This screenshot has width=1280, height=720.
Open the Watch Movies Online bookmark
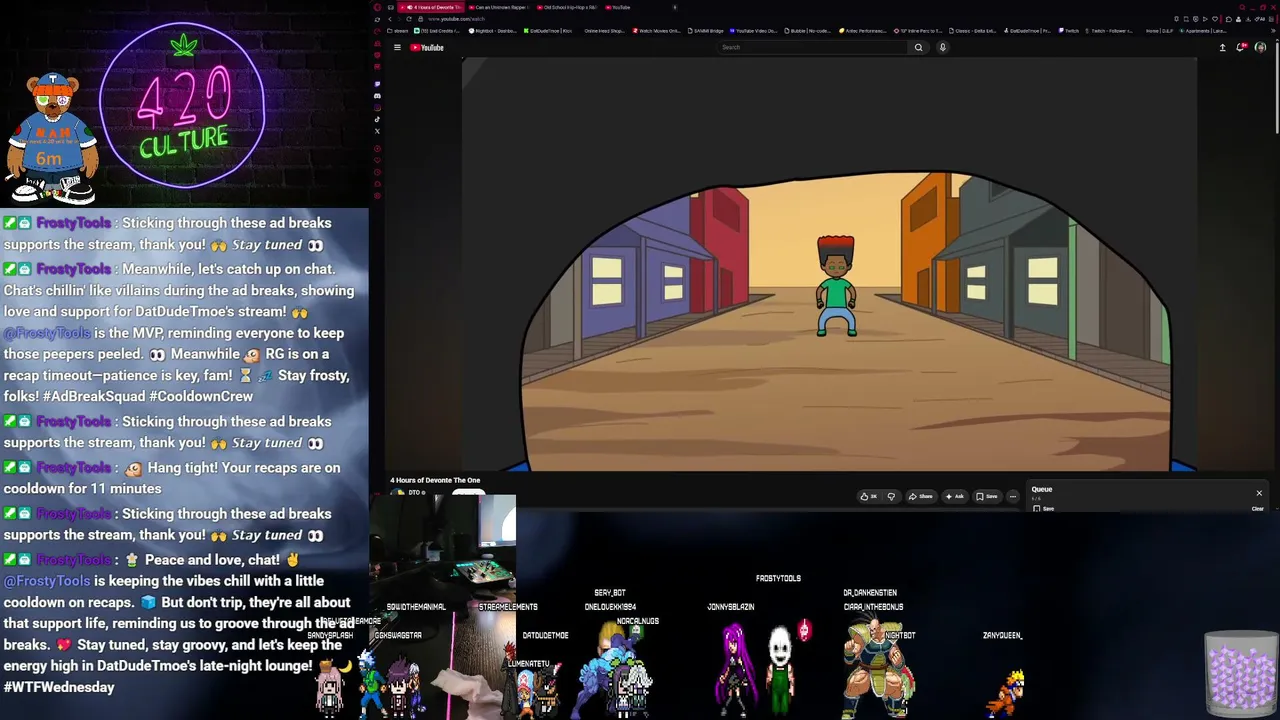656,31
